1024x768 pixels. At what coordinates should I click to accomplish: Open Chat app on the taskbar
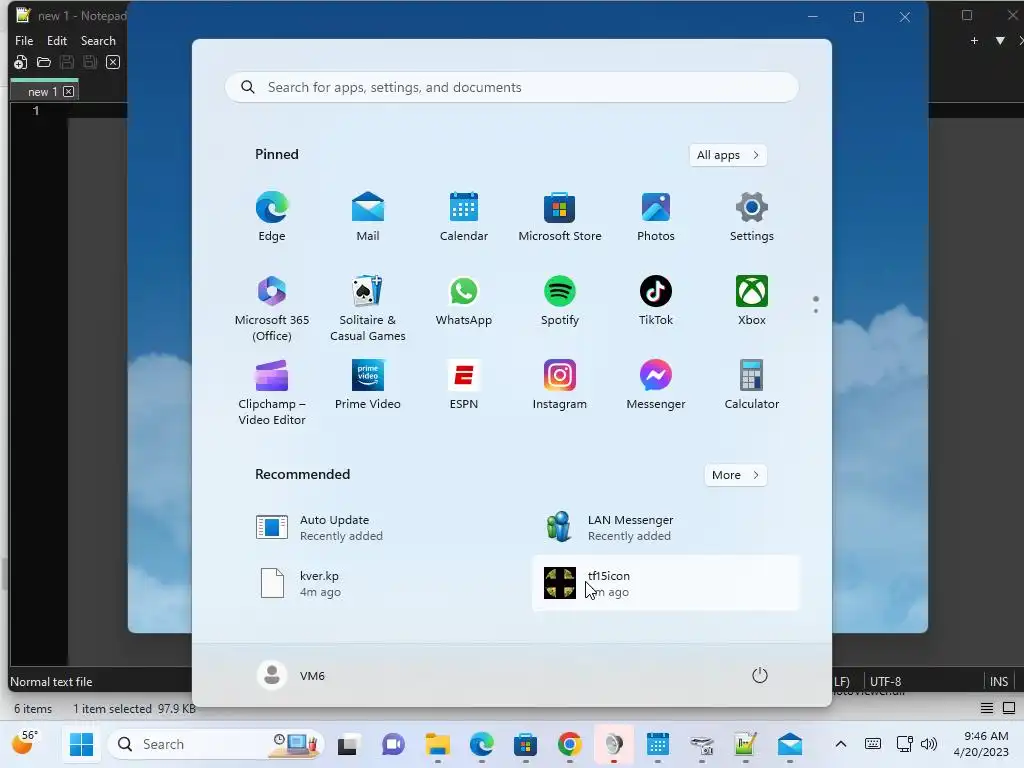[x=393, y=744]
